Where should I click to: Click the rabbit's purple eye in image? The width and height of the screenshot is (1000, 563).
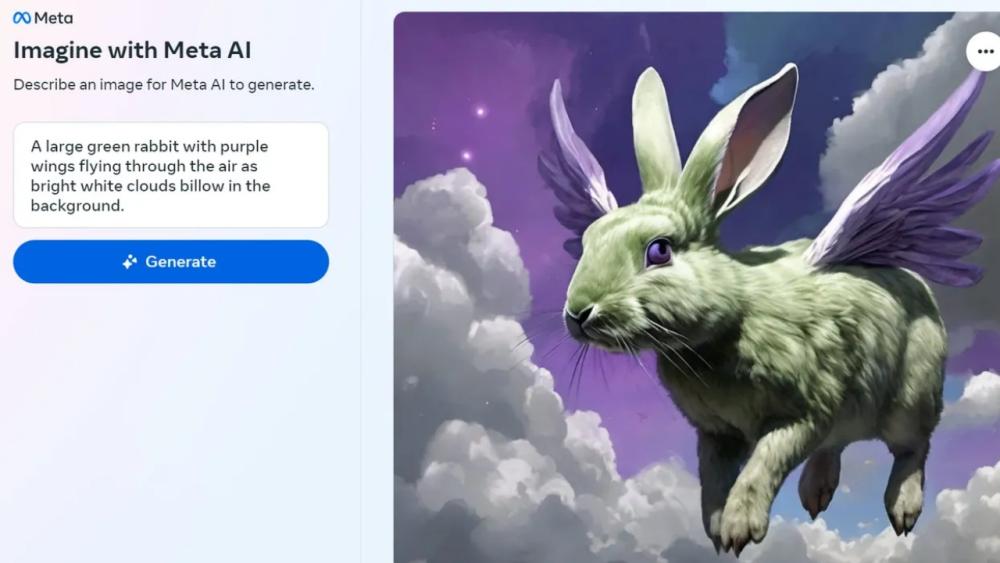tap(659, 252)
